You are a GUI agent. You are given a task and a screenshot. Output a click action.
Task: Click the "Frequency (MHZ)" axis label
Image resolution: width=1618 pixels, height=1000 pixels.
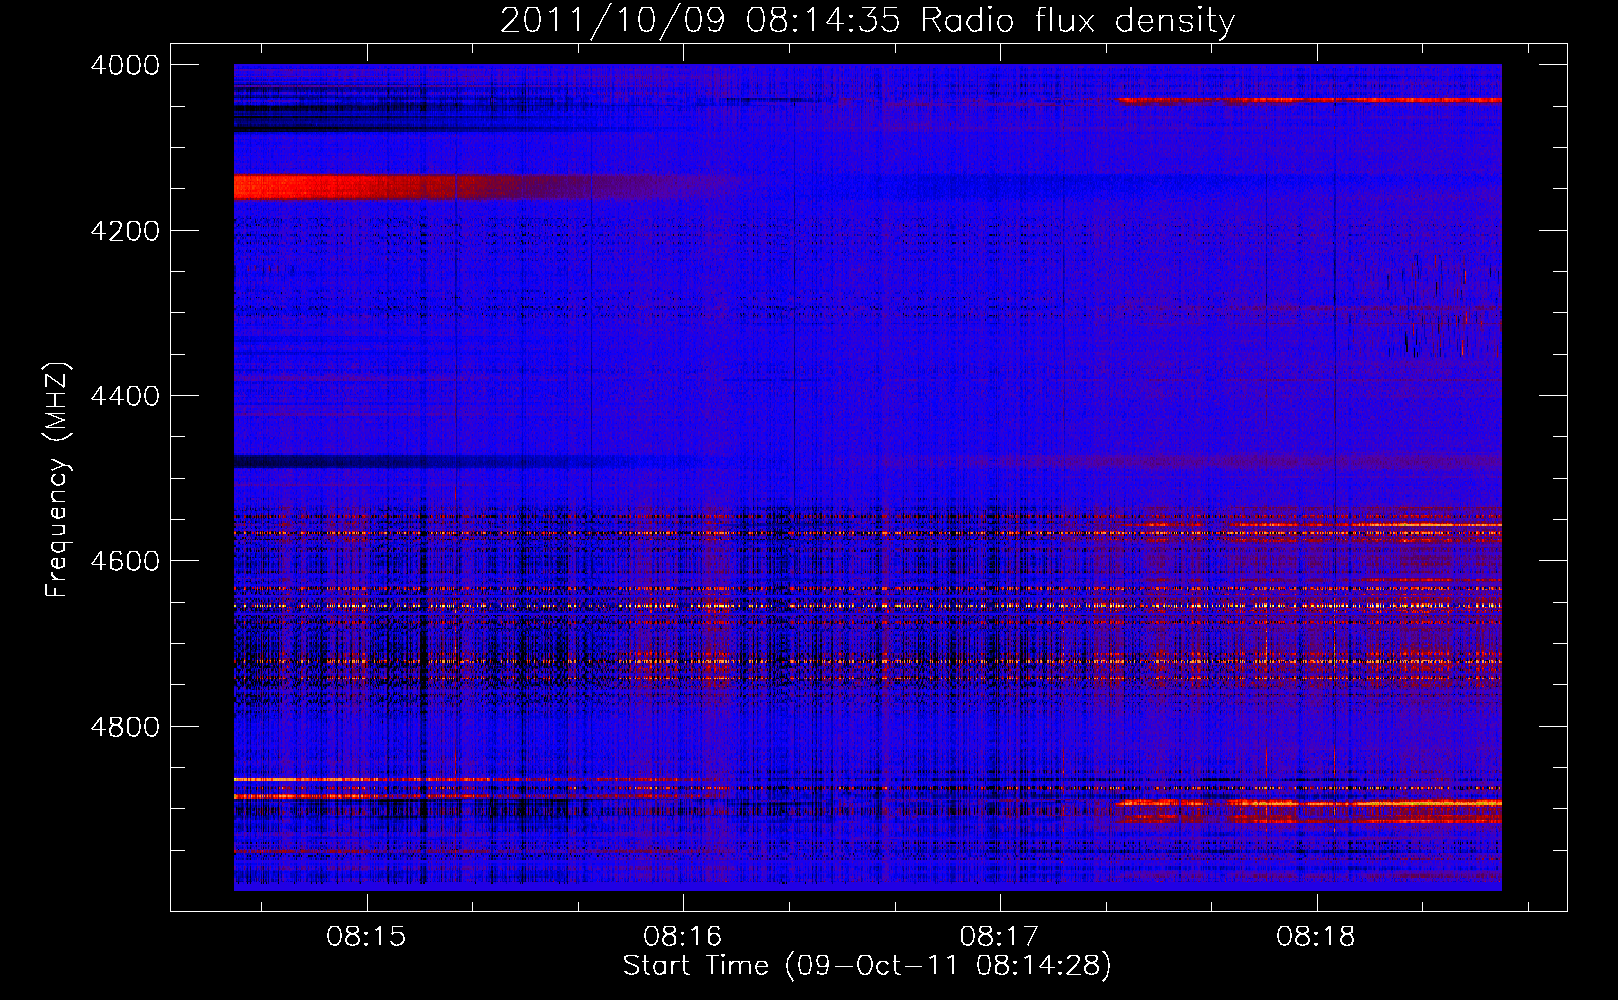[58, 480]
